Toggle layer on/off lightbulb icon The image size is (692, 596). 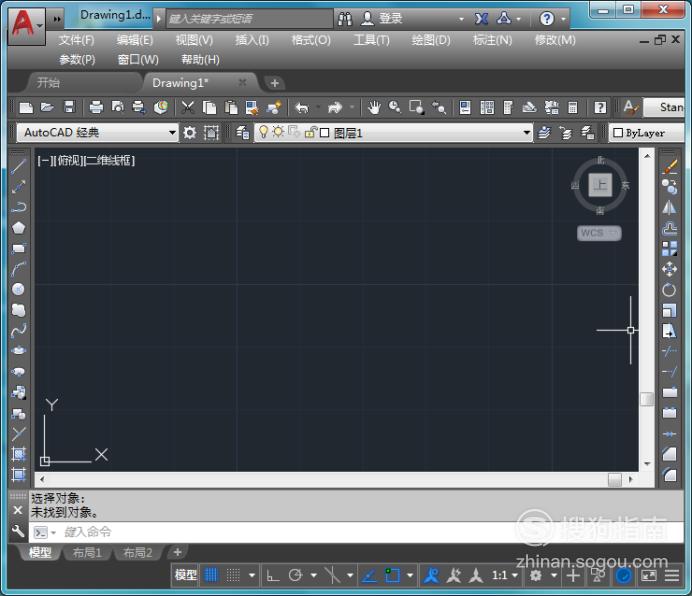tap(263, 132)
